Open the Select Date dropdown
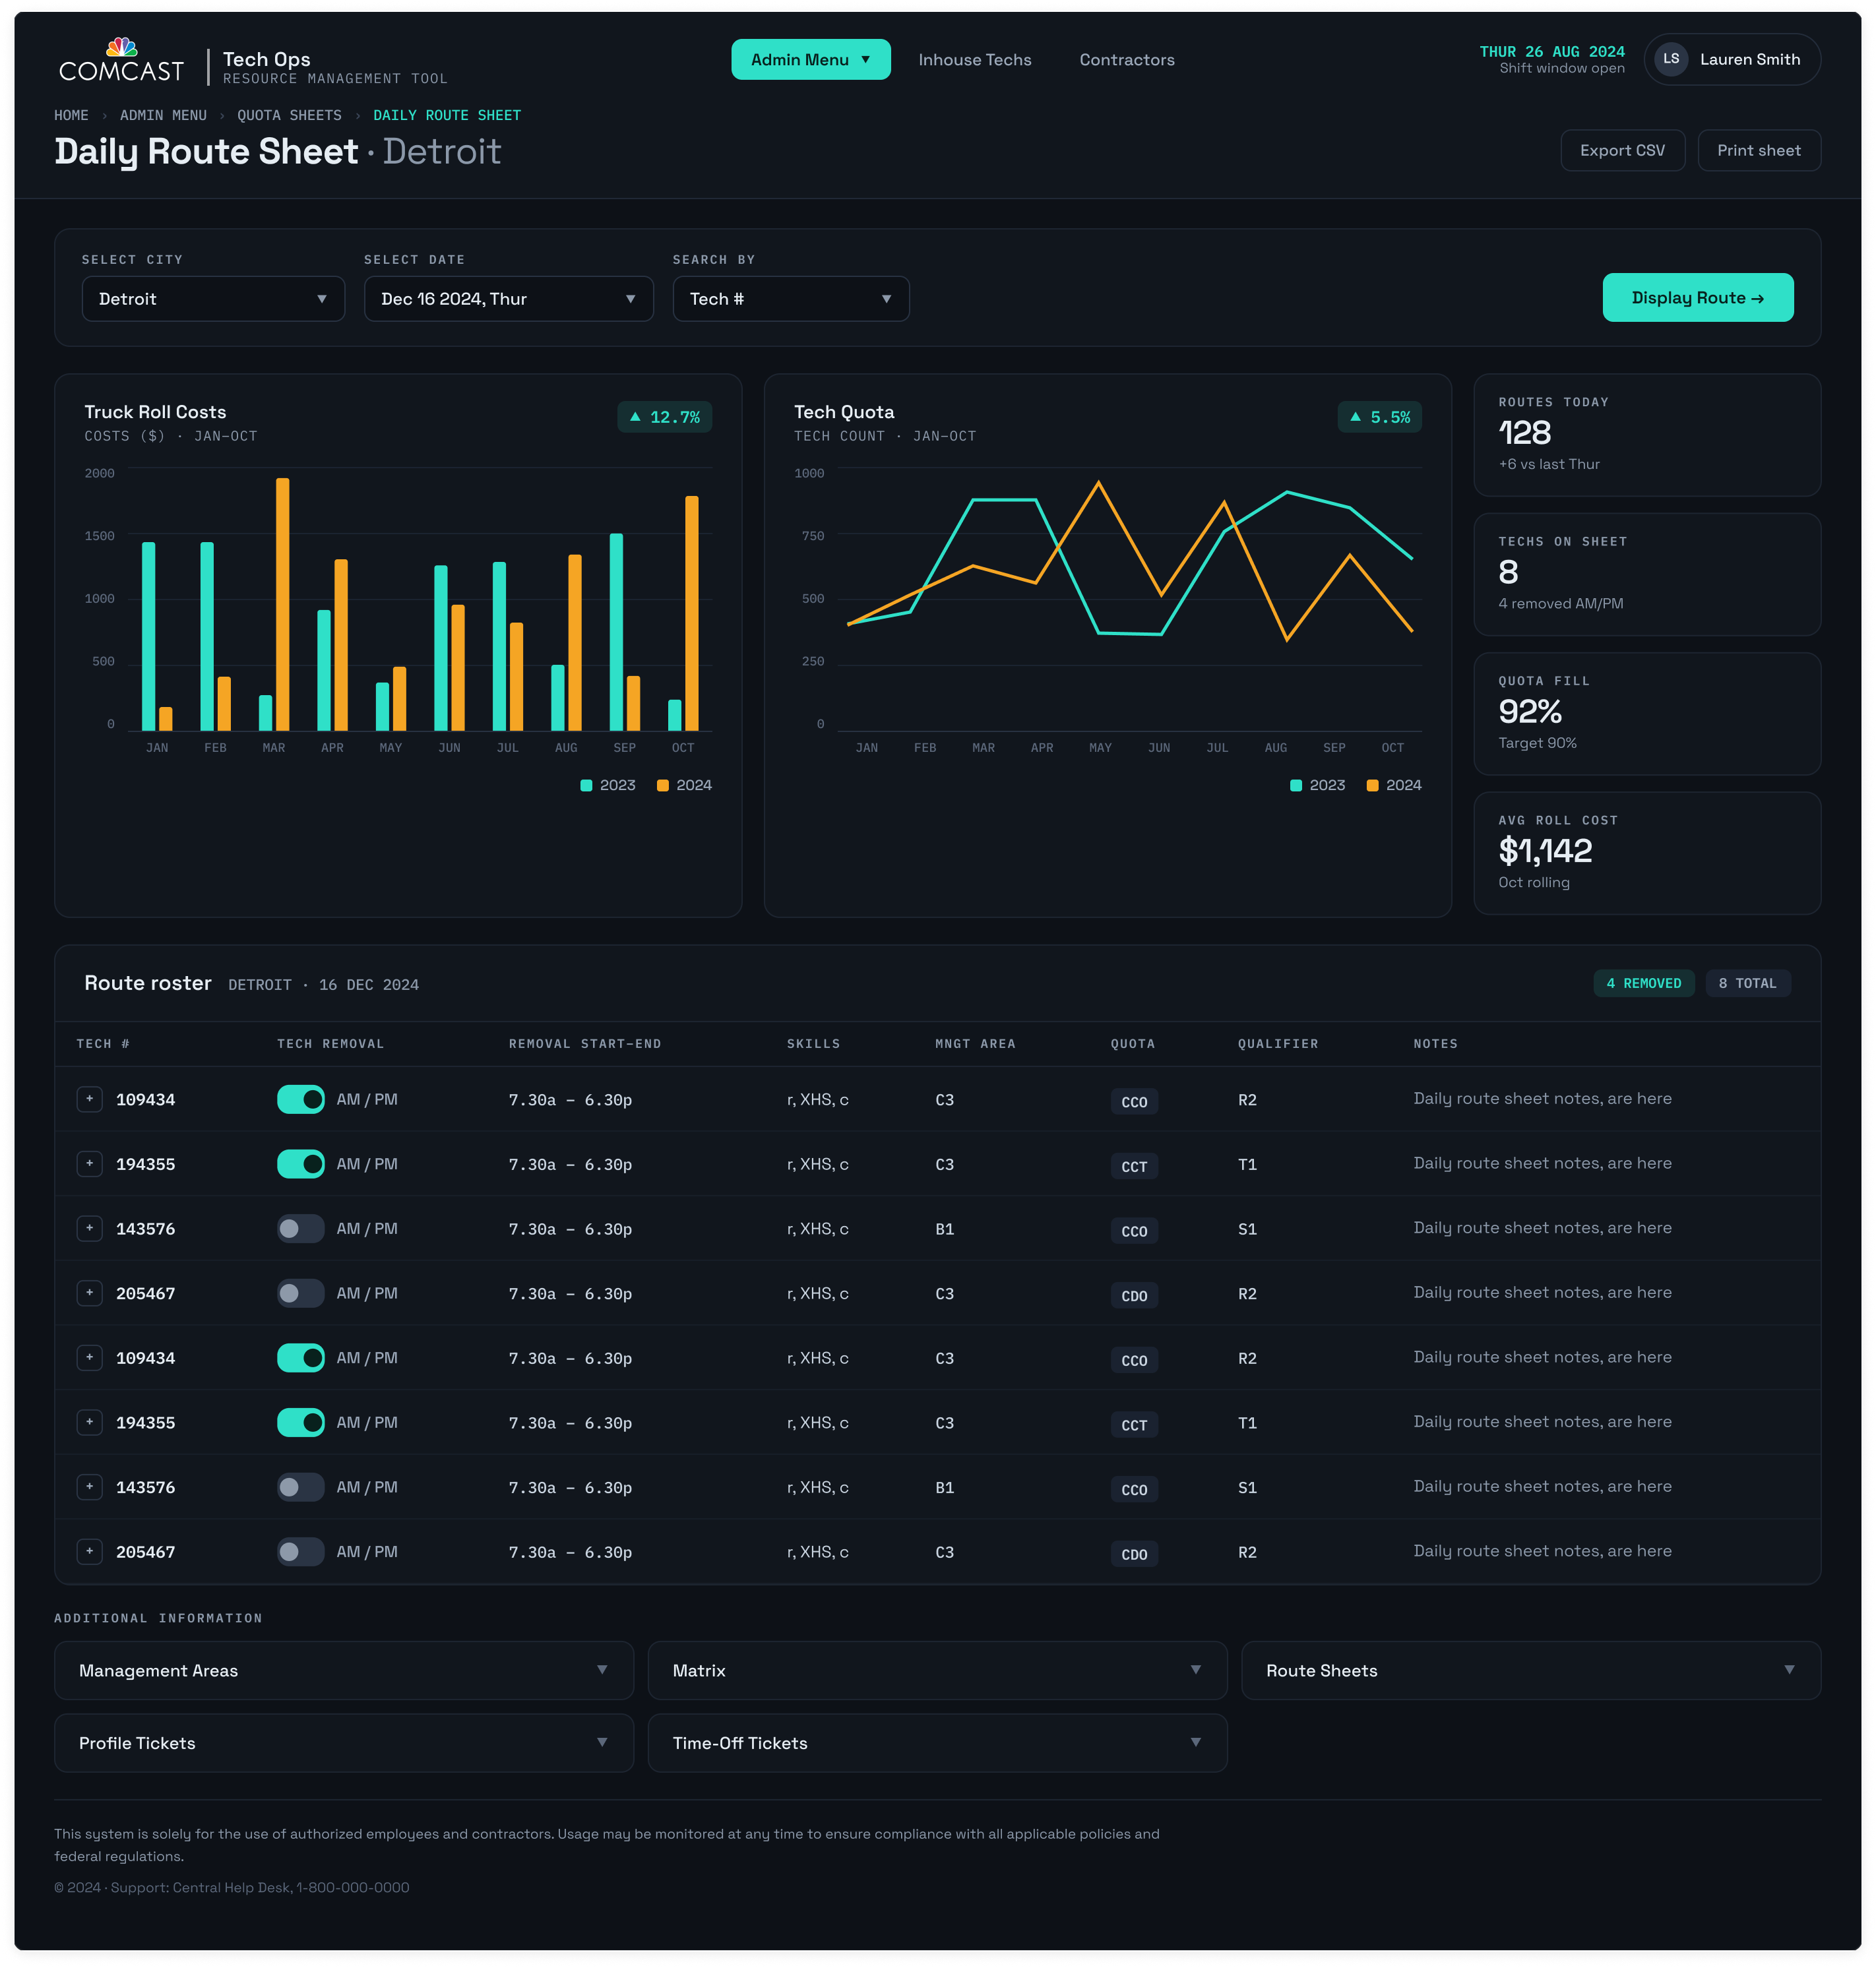The height and width of the screenshot is (1968, 1876). tap(508, 299)
